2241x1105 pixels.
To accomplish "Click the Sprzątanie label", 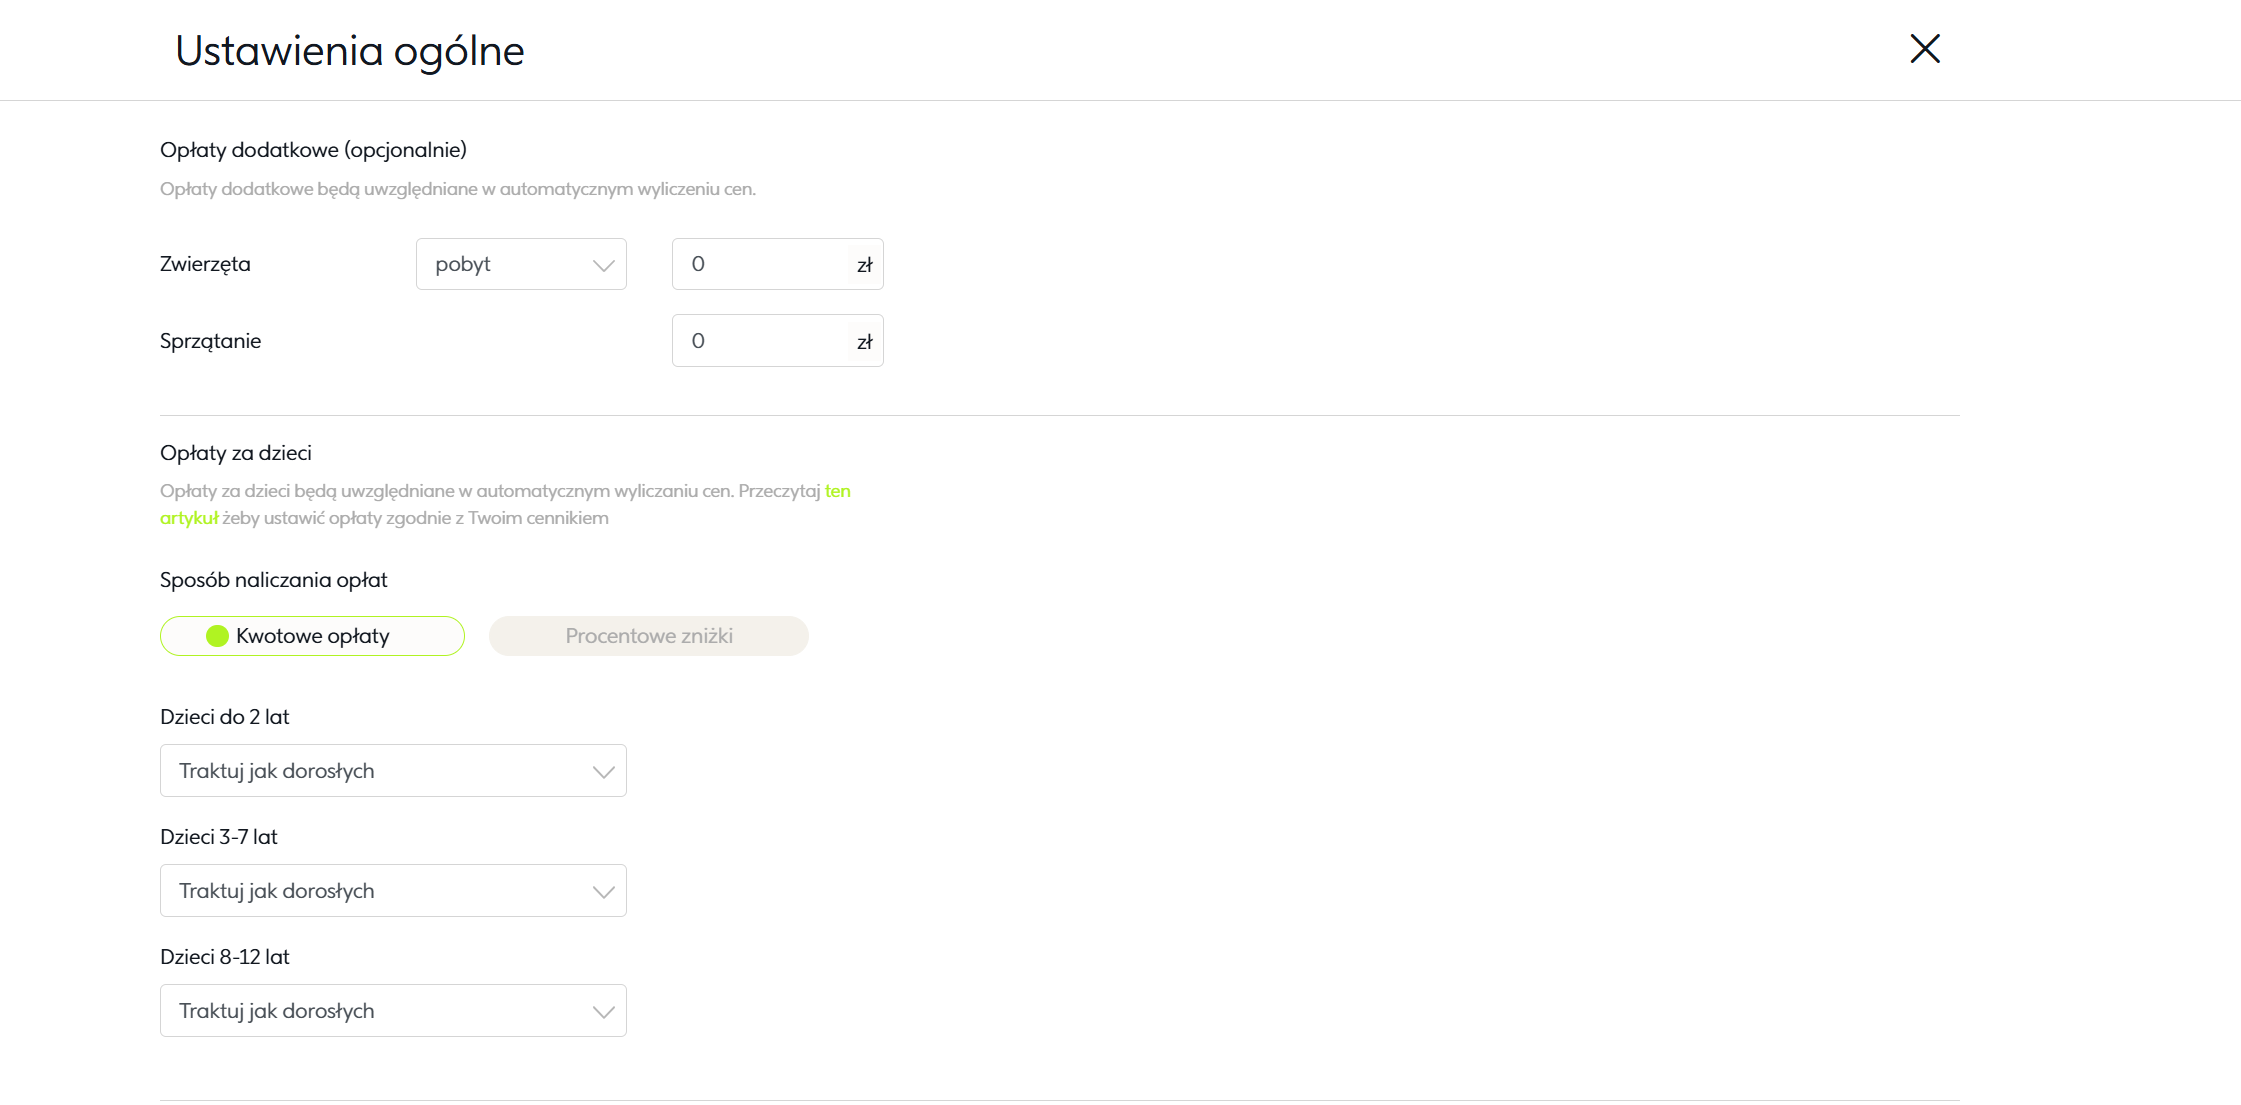I will (210, 341).
